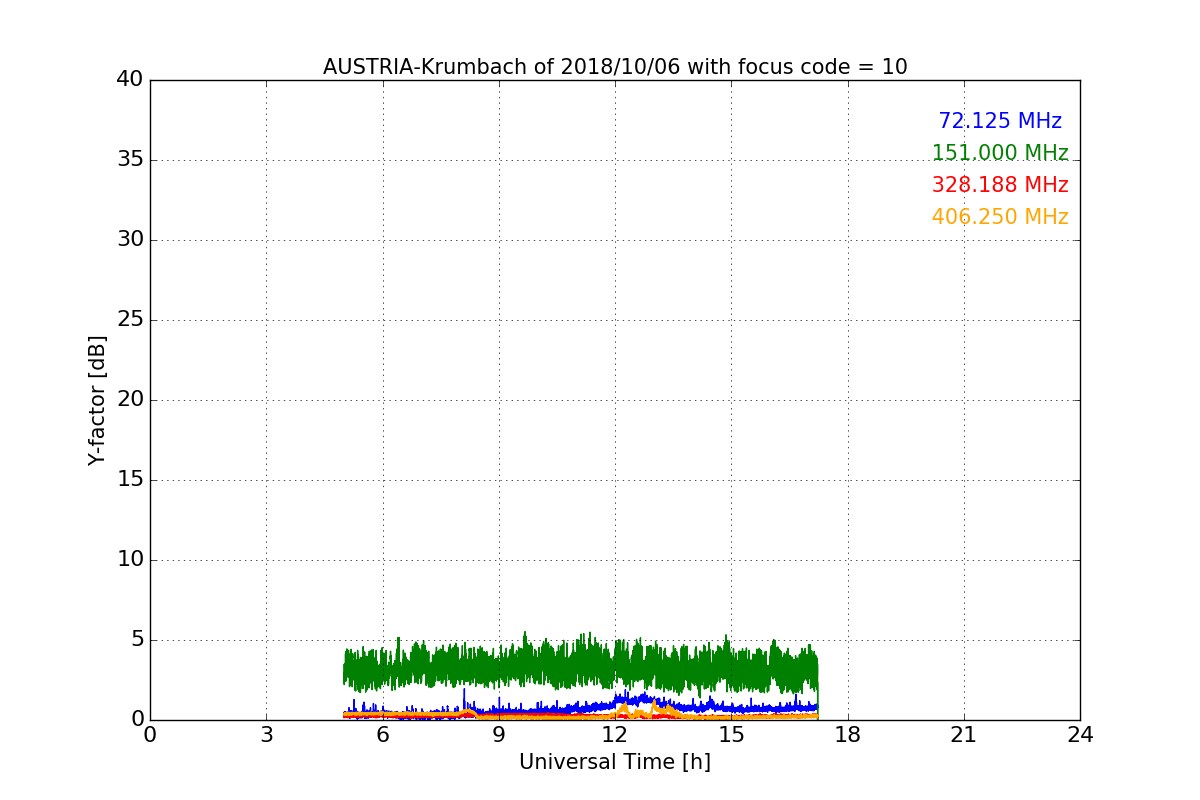Image resolution: width=1200 pixels, height=800 pixels.
Task: Click the x-axis tick label '6'
Action: point(382,735)
